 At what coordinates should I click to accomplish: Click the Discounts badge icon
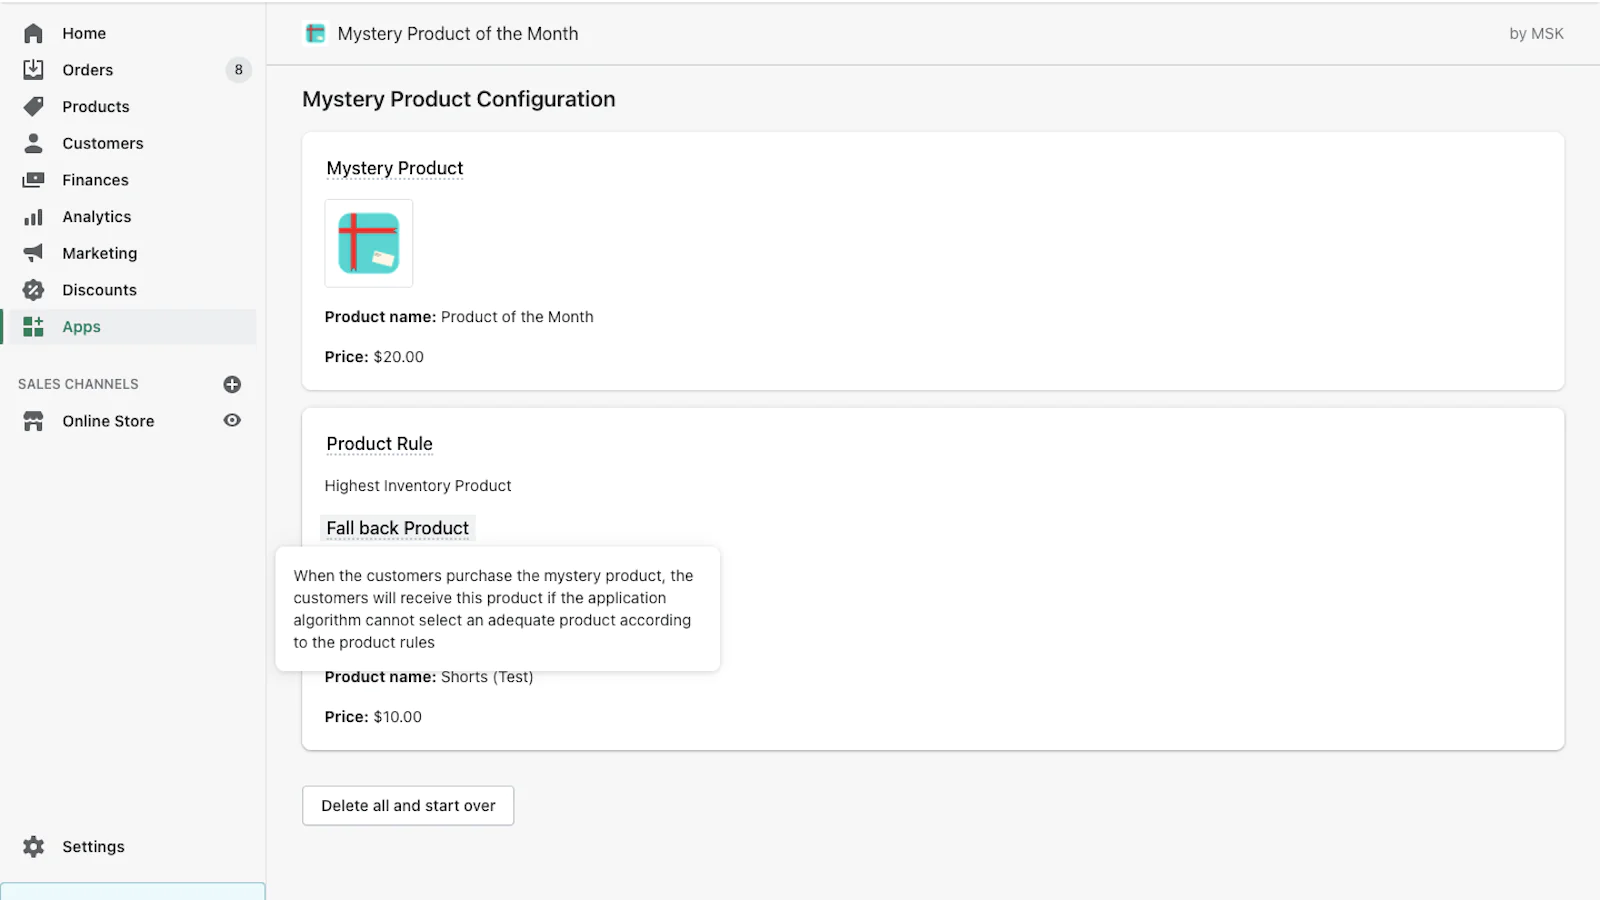[x=33, y=290]
